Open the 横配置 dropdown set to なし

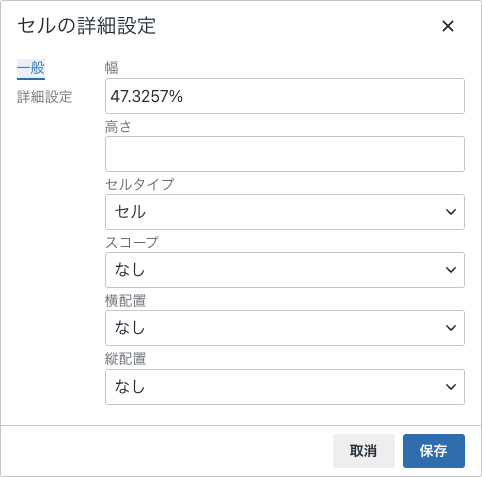click(x=285, y=328)
